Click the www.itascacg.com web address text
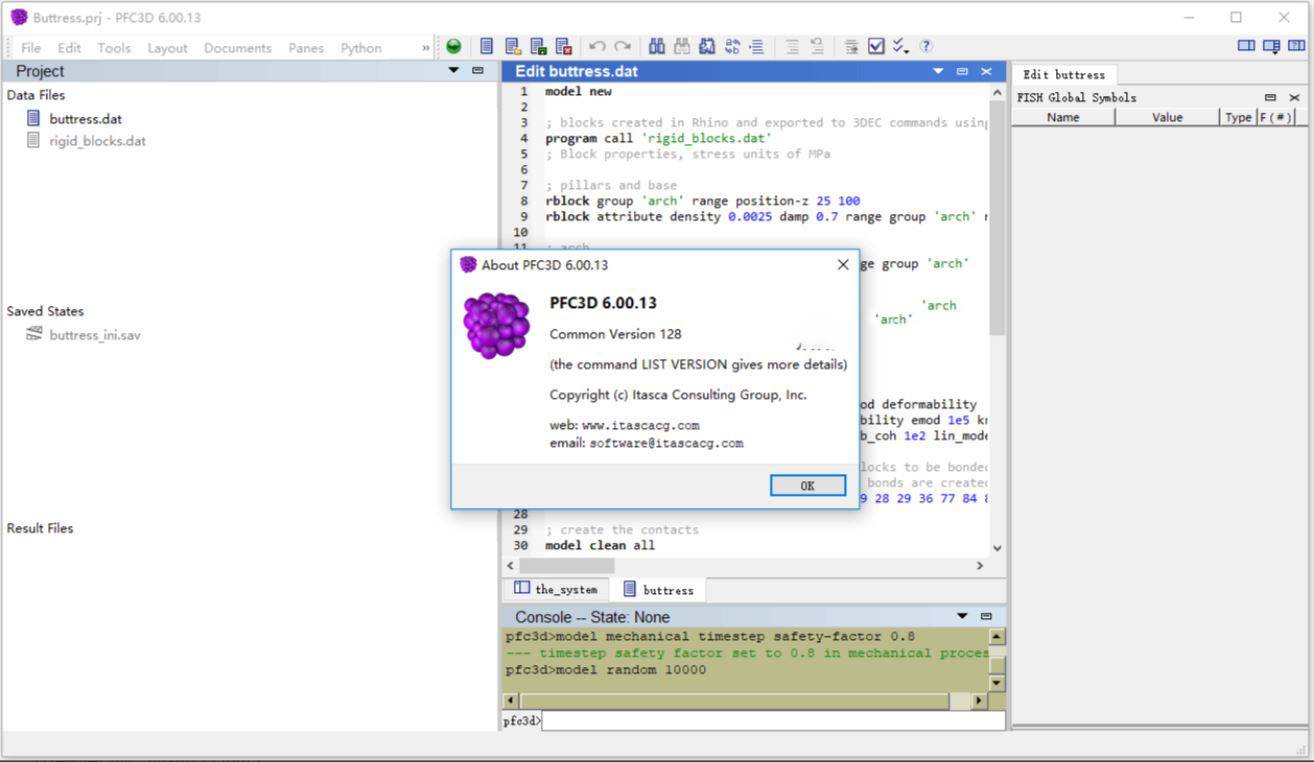1314x762 pixels. point(641,425)
